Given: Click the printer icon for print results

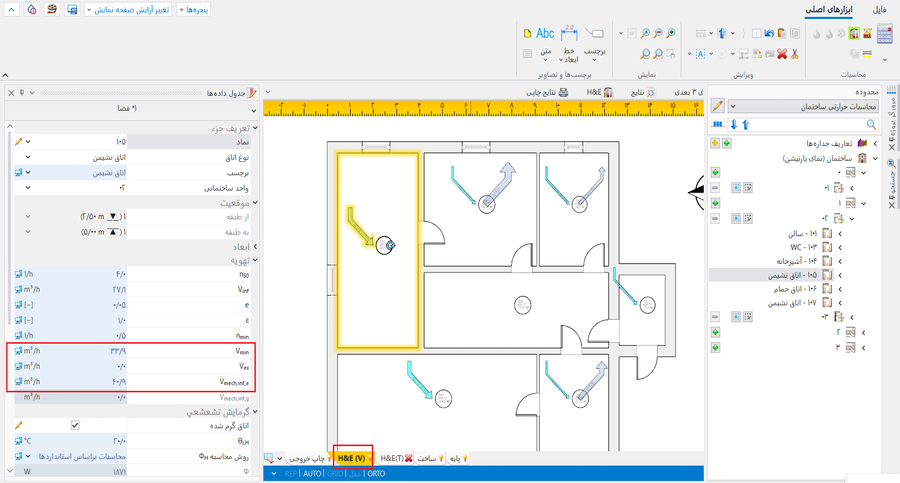Looking at the screenshot, I should click(563, 92).
